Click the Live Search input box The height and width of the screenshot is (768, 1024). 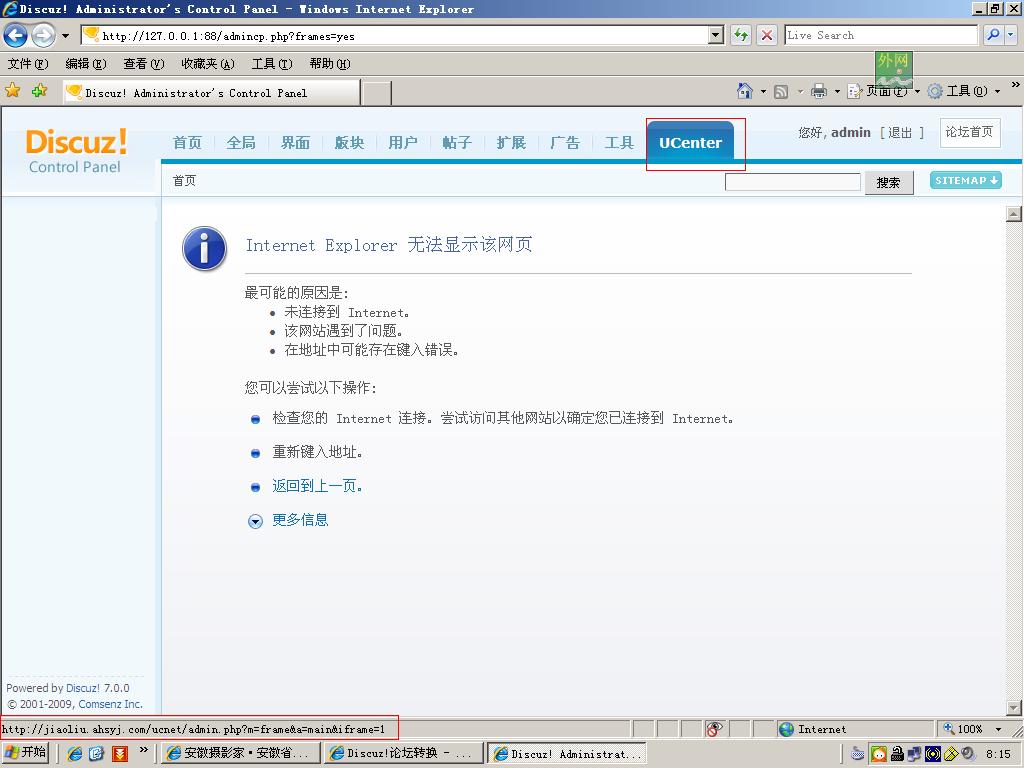click(881, 35)
